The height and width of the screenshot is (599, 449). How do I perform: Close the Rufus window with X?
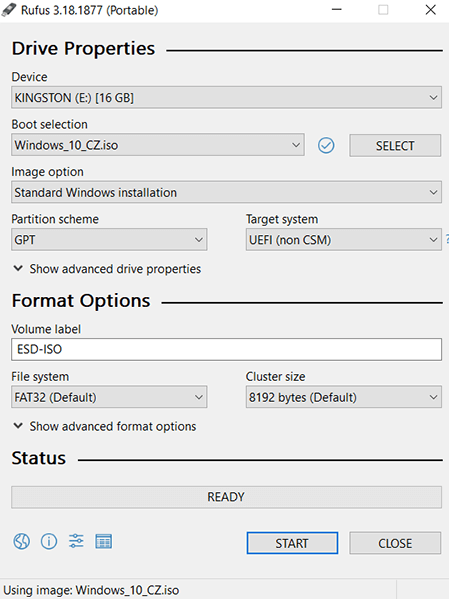[431, 10]
